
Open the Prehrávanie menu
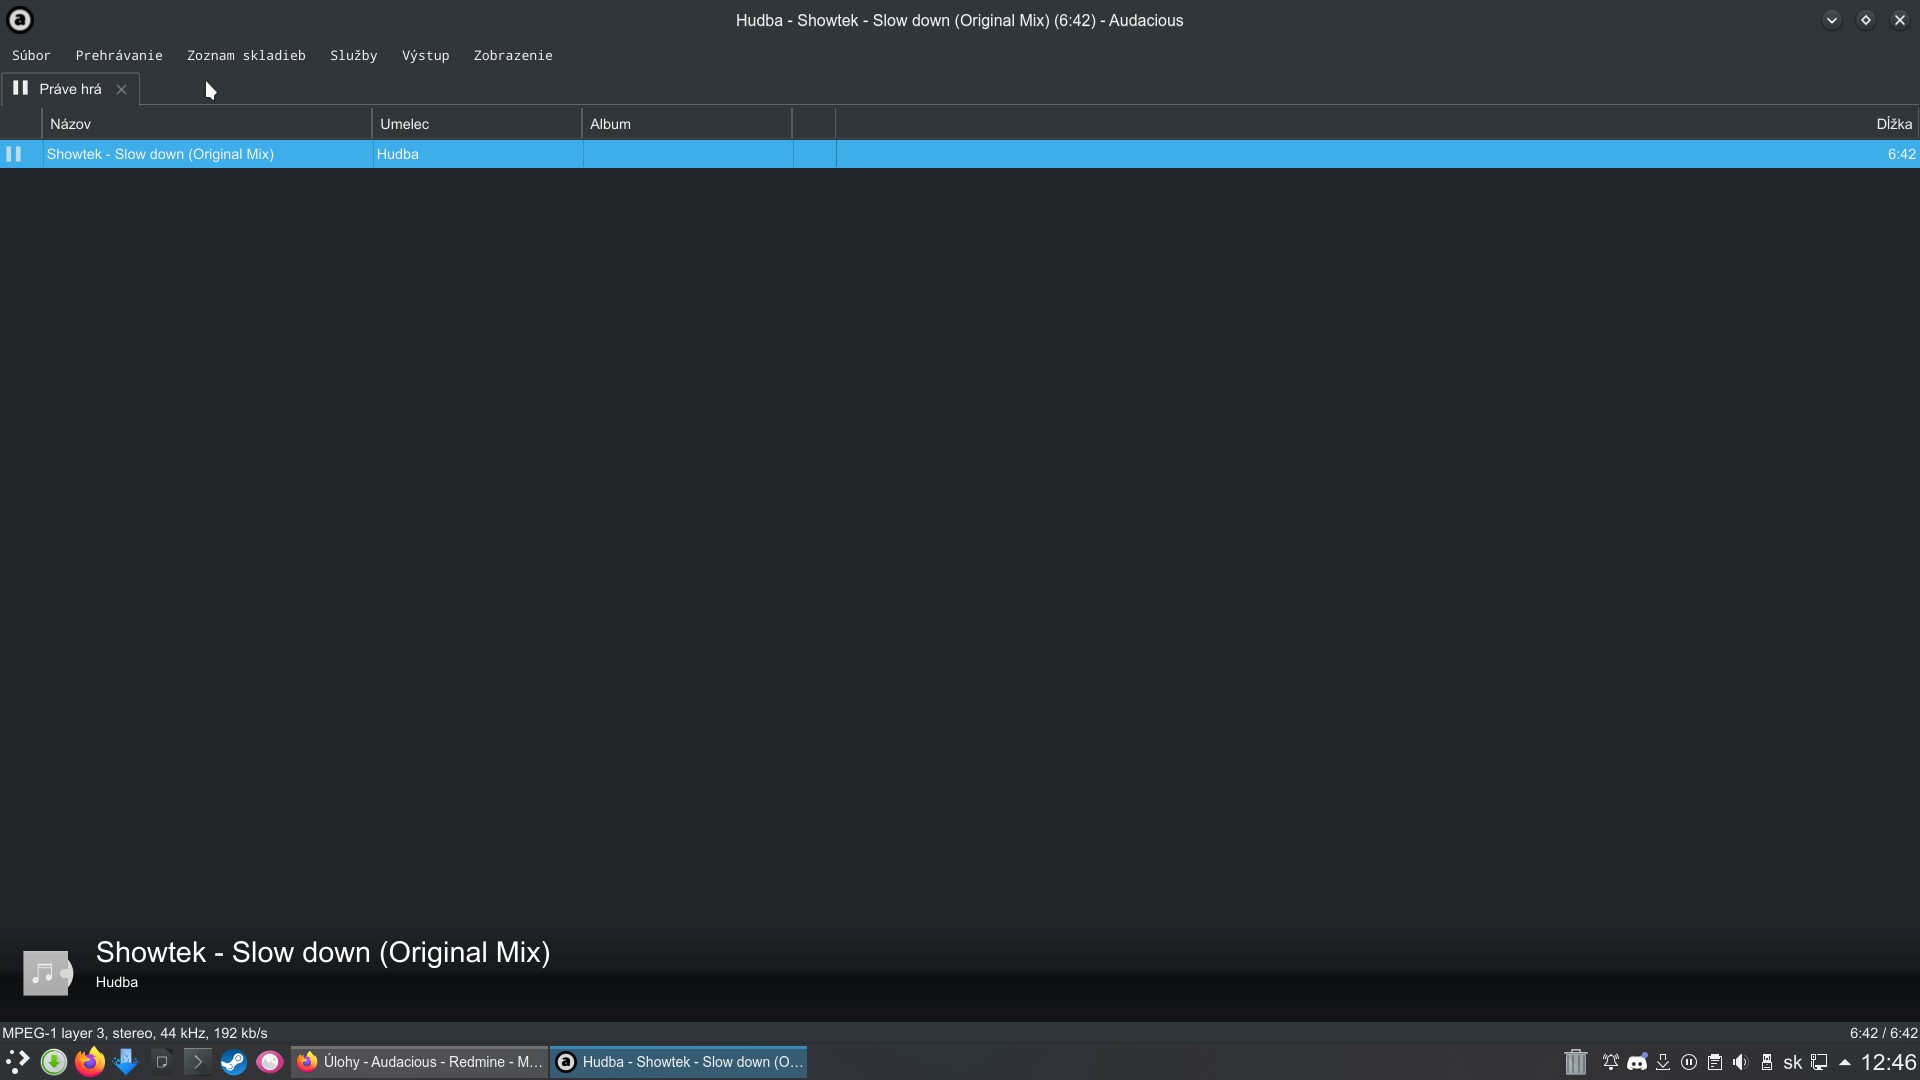(119, 55)
